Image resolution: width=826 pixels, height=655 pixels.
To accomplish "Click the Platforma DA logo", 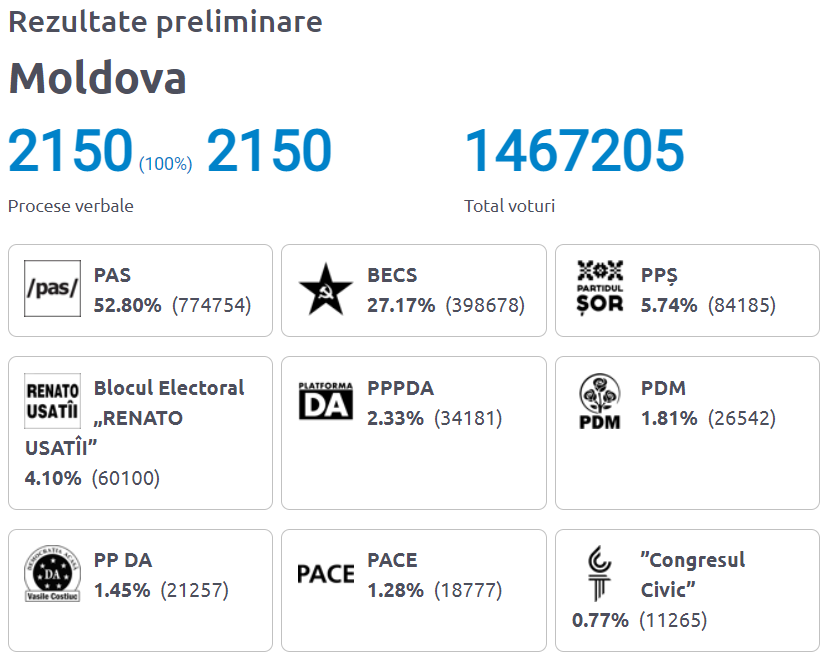I will [326, 400].
